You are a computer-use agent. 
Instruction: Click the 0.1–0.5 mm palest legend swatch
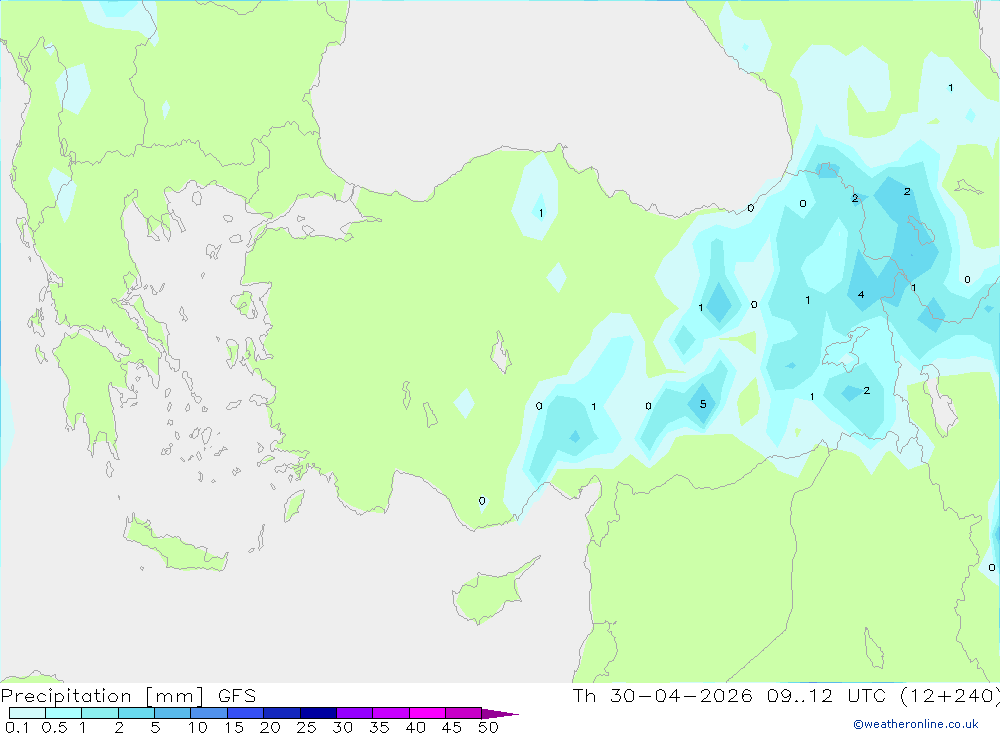[27, 713]
